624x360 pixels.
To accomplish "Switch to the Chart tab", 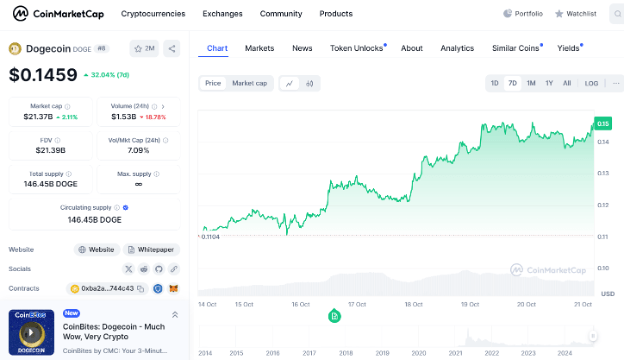I will click(217, 48).
